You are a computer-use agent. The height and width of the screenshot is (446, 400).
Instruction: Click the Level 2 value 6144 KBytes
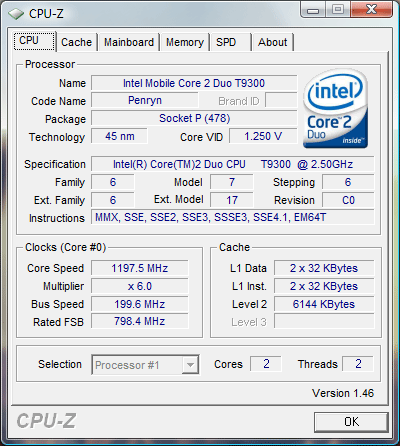[x=324, y=304]
